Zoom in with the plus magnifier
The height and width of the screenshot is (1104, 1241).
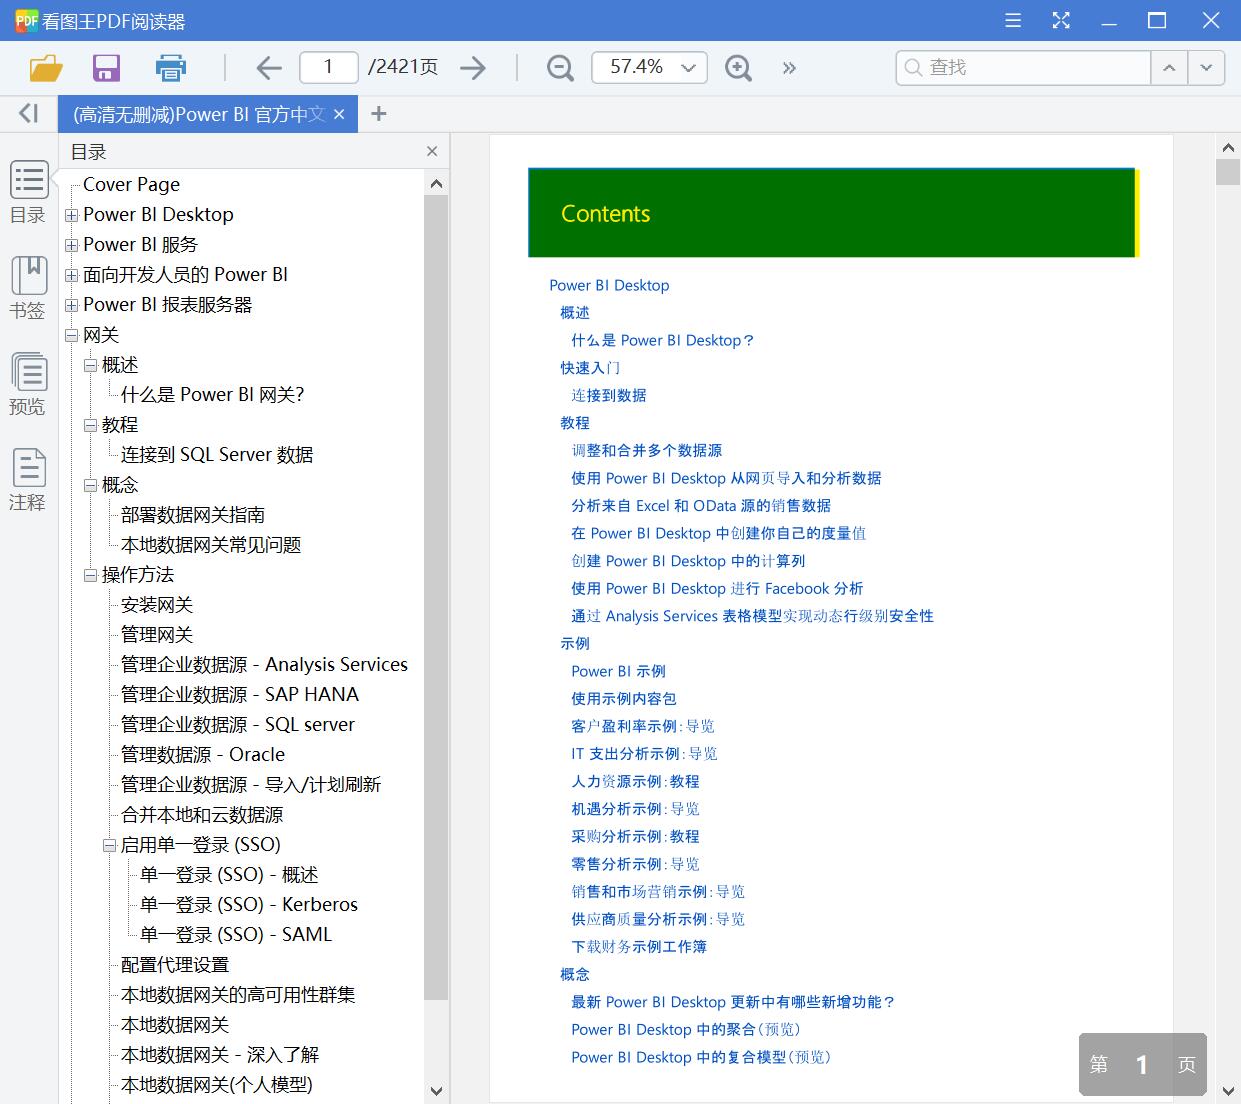pos(738,68)
